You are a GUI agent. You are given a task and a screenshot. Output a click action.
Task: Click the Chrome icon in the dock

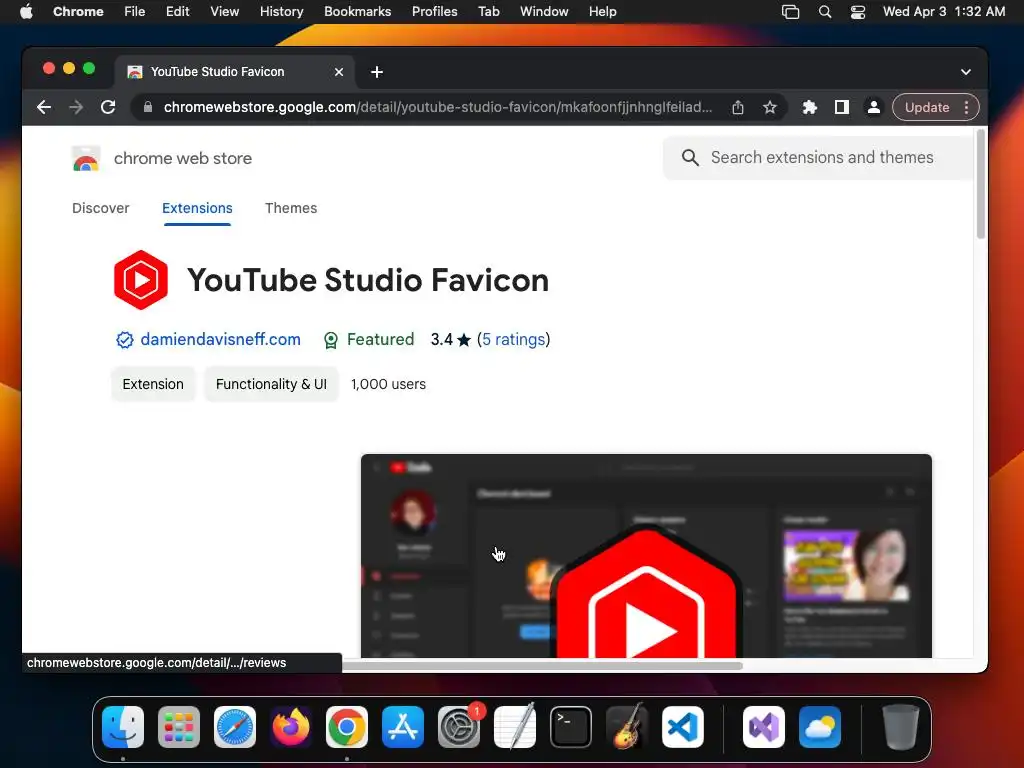coord(347,727)
